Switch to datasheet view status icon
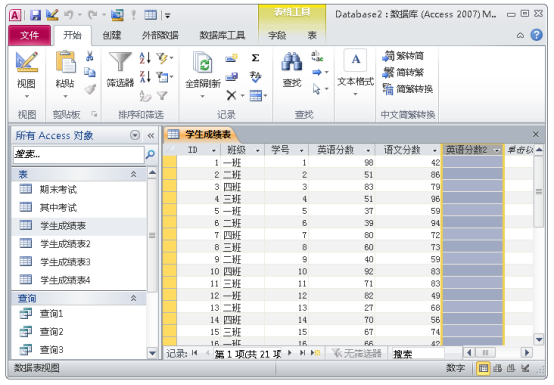This screenshot has width=554, height=385. [x=483, y=368]
